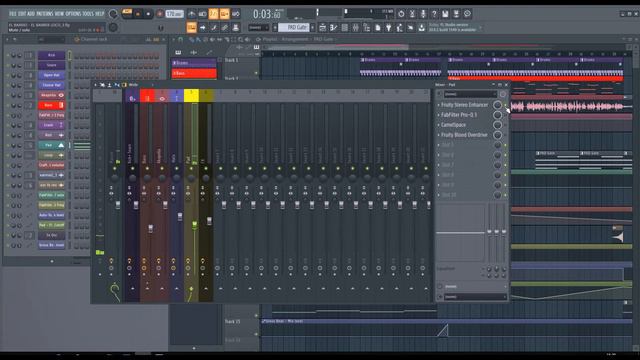Click the Record button
Screen dimensions: 640x360
pyautogui.click(x=160, y=14)
